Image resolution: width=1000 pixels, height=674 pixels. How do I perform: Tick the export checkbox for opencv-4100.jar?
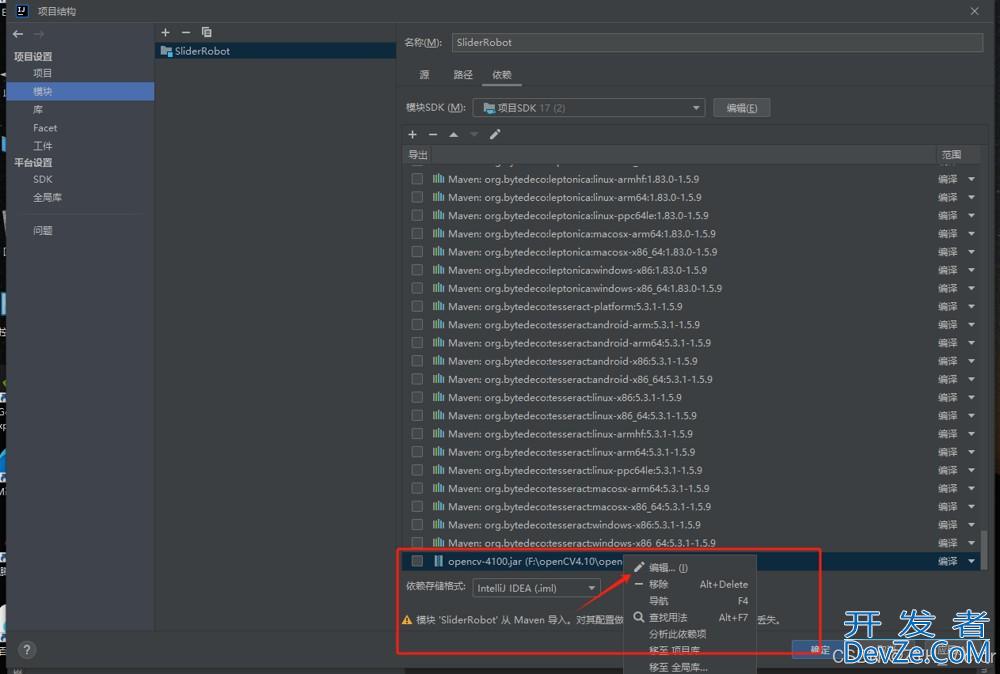(417, 561)
